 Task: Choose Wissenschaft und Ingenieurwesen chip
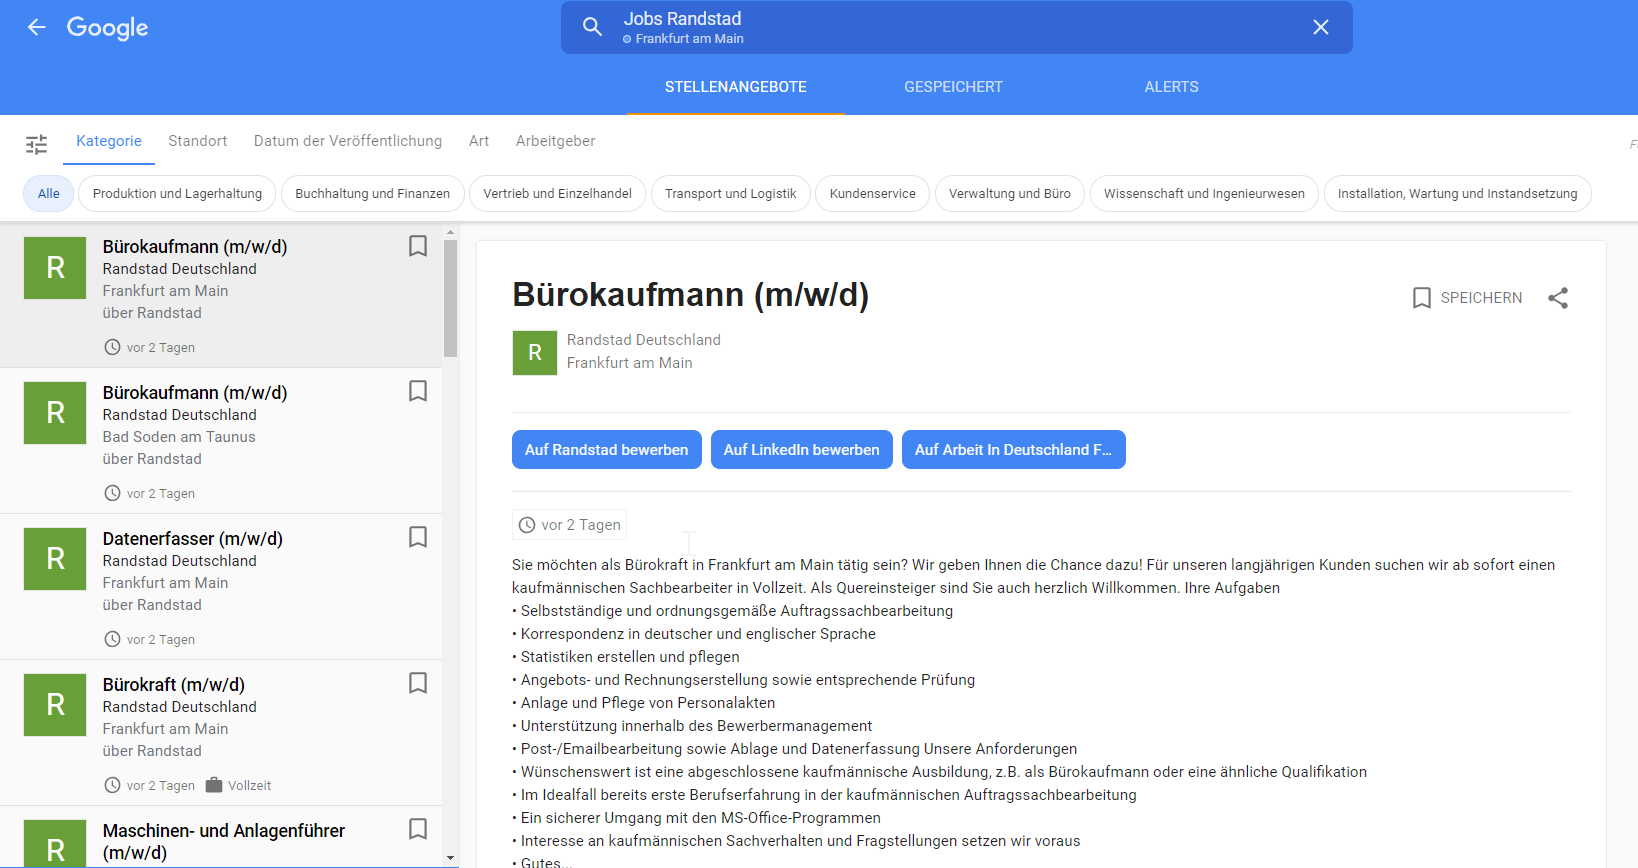click(1204, 194)
